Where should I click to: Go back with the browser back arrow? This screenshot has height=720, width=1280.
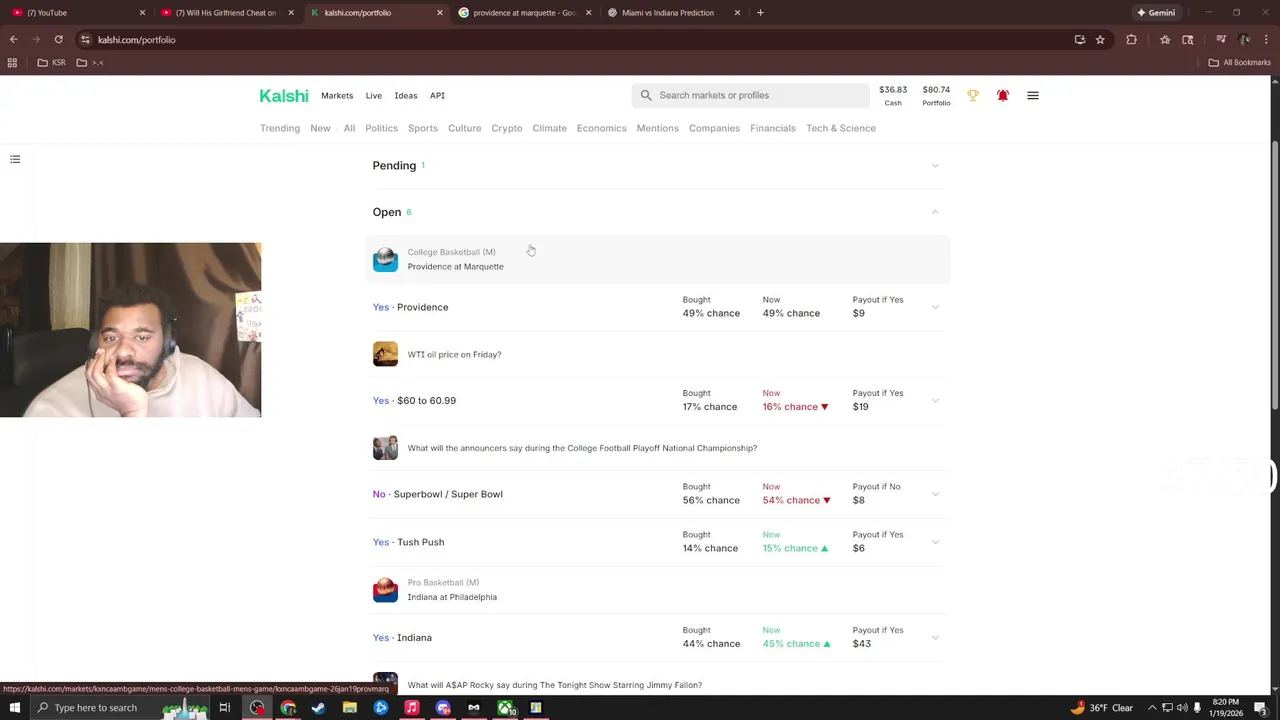pyautogui.click(x=13, y=40)
